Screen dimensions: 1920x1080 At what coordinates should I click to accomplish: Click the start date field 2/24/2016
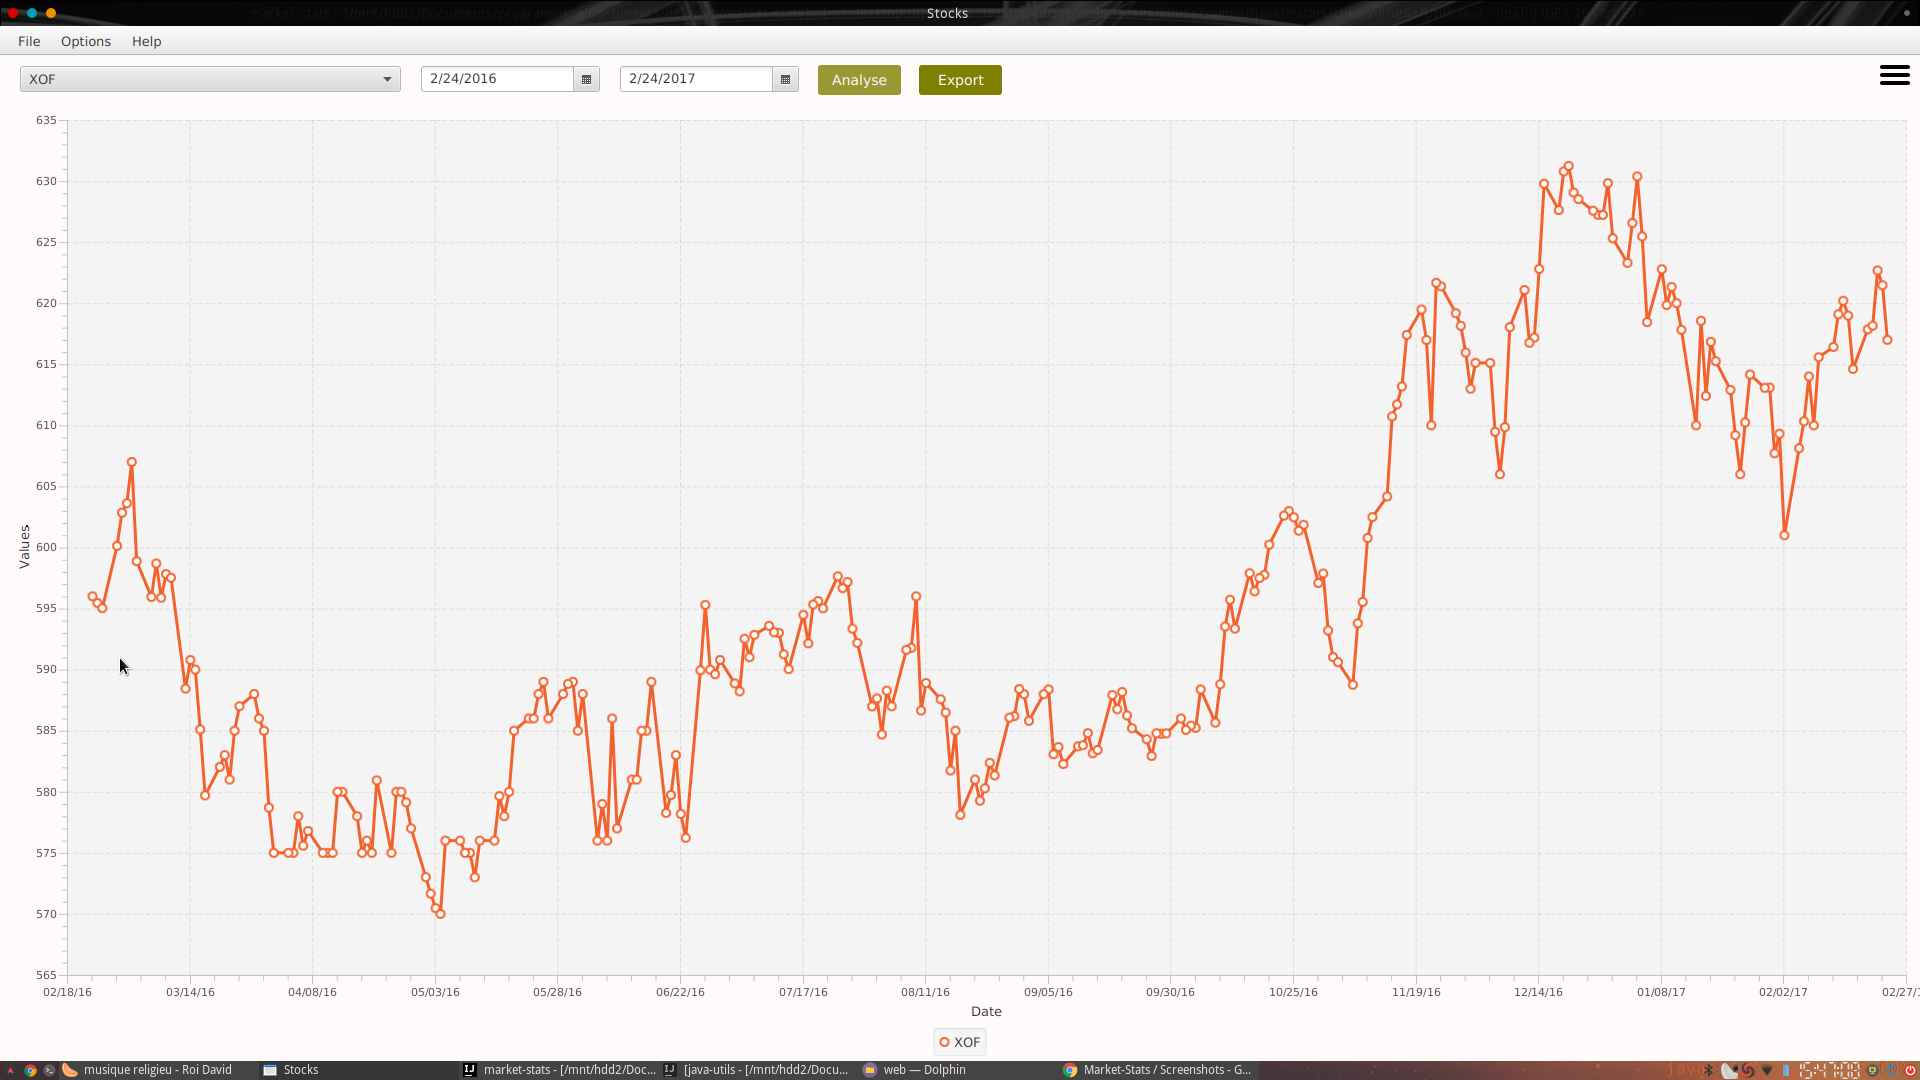497,79
